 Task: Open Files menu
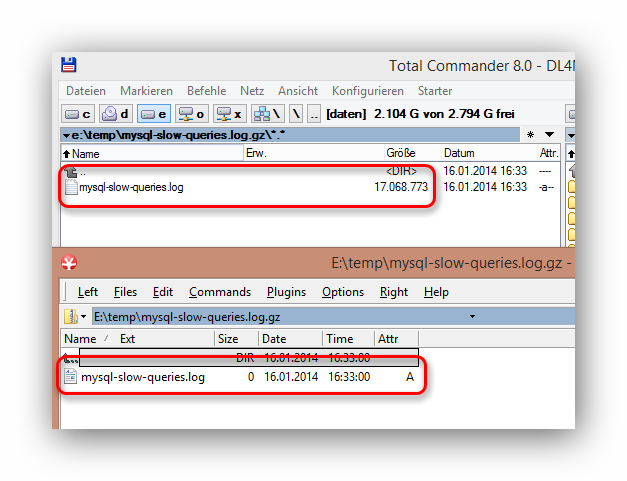click(125, 292)
